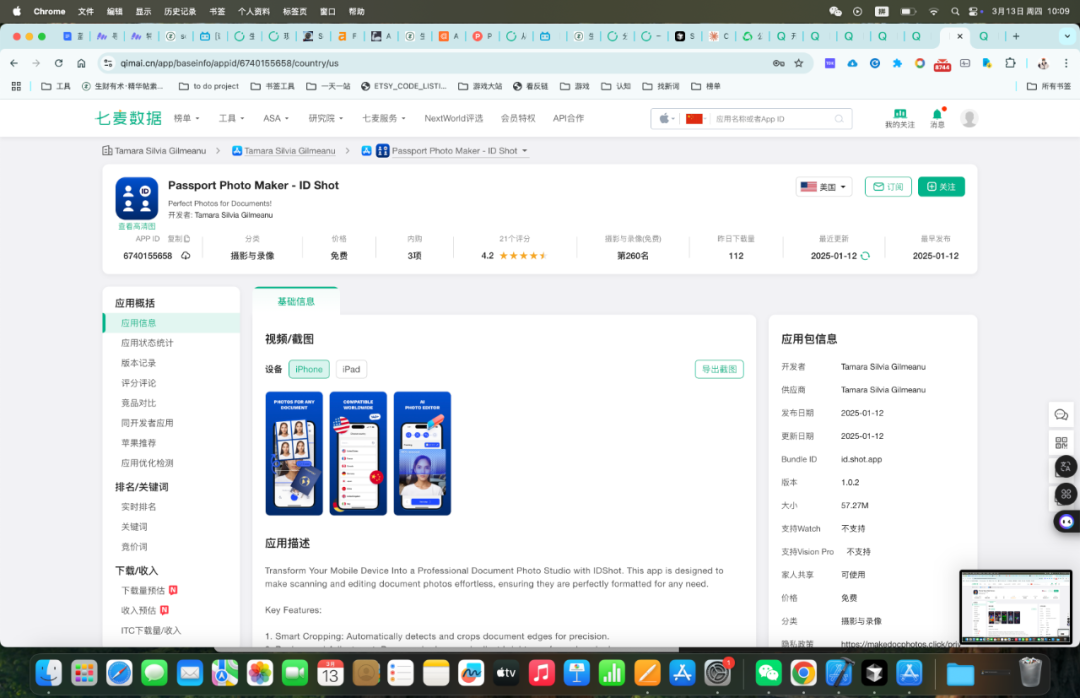Go to 竞品对比 in the sidebar

pyautogui.click(x=138, y=403)
